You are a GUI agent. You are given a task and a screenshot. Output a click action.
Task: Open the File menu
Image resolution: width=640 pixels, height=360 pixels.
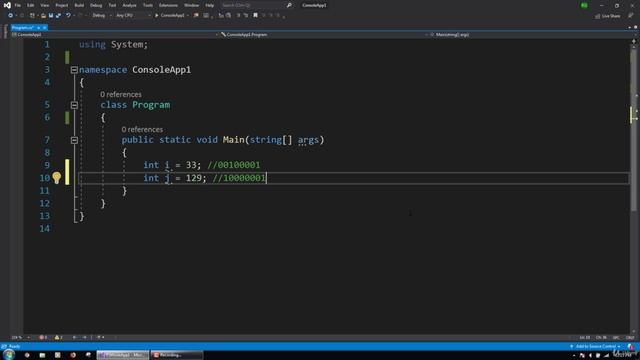(18, 5)
